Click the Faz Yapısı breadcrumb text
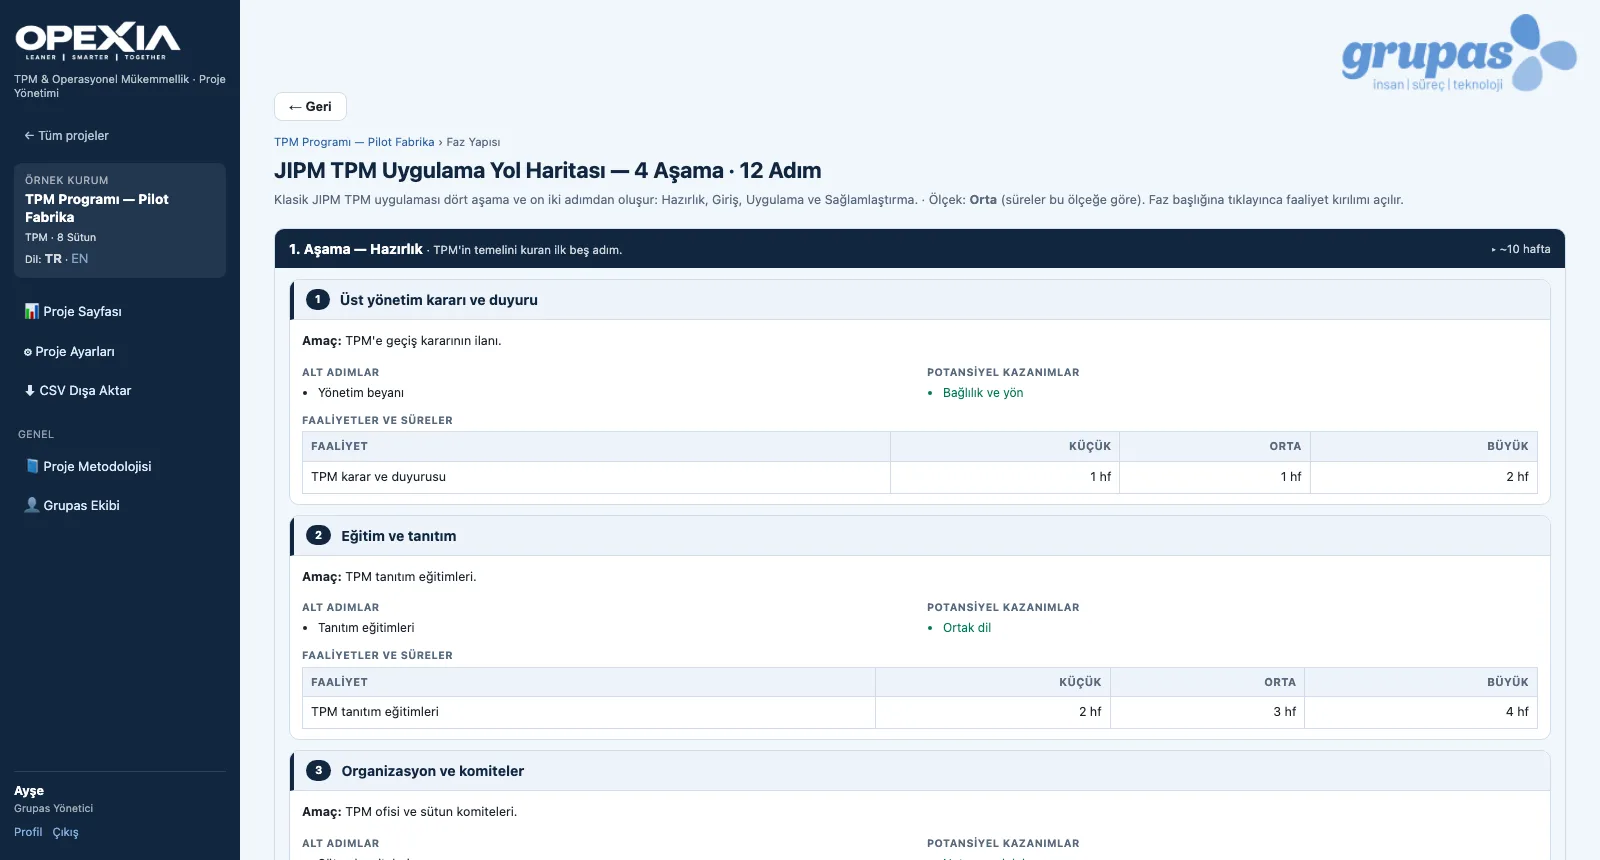The height and width of the screenshot is (860, 1600). (x=473, y=142)
